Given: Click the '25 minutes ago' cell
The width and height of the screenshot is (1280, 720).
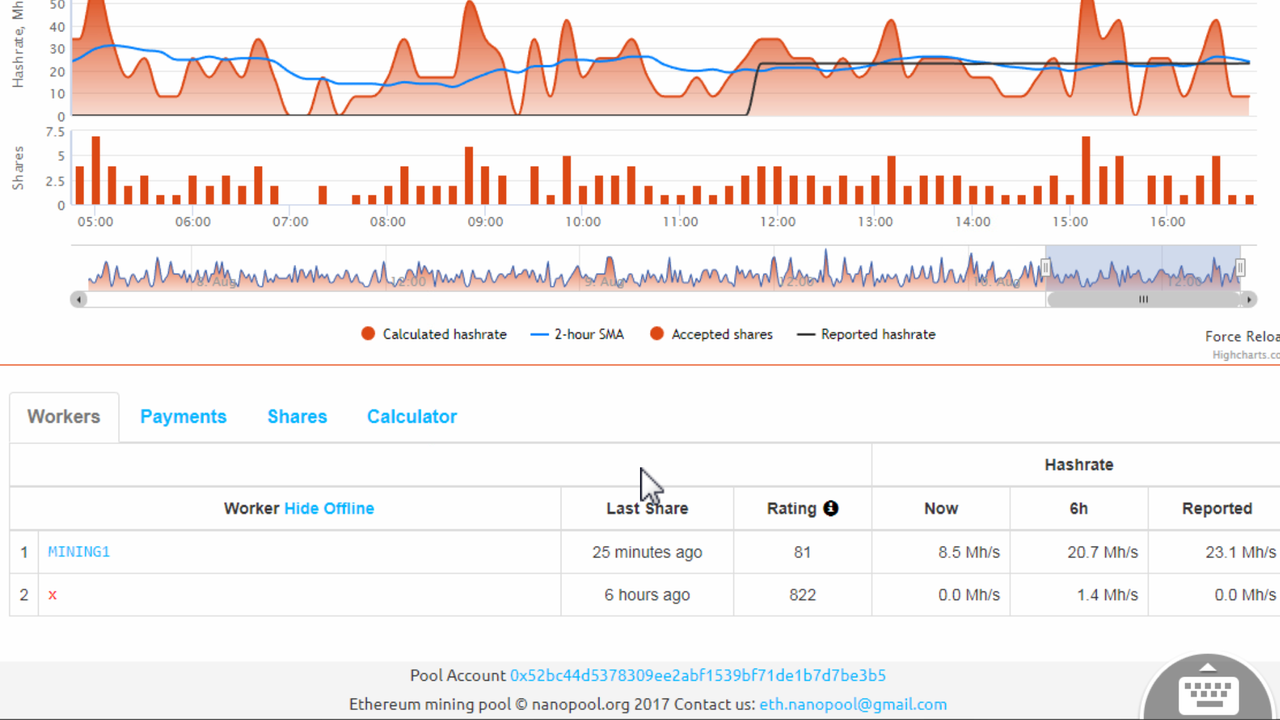Looking at the screenshot, I should click(x=647, y=552).
